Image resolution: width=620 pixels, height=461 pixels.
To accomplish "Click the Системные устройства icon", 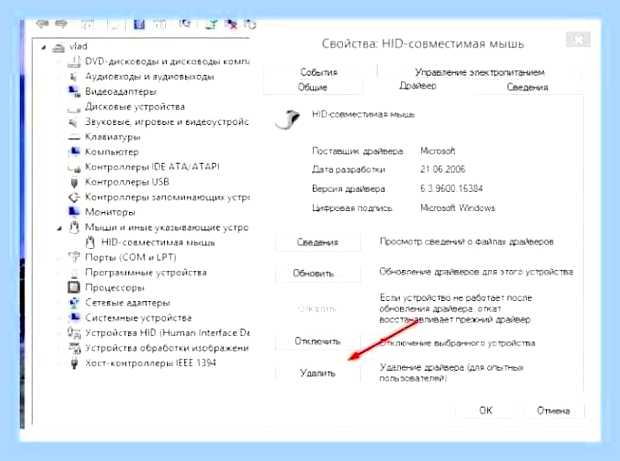I will (74, 318).
